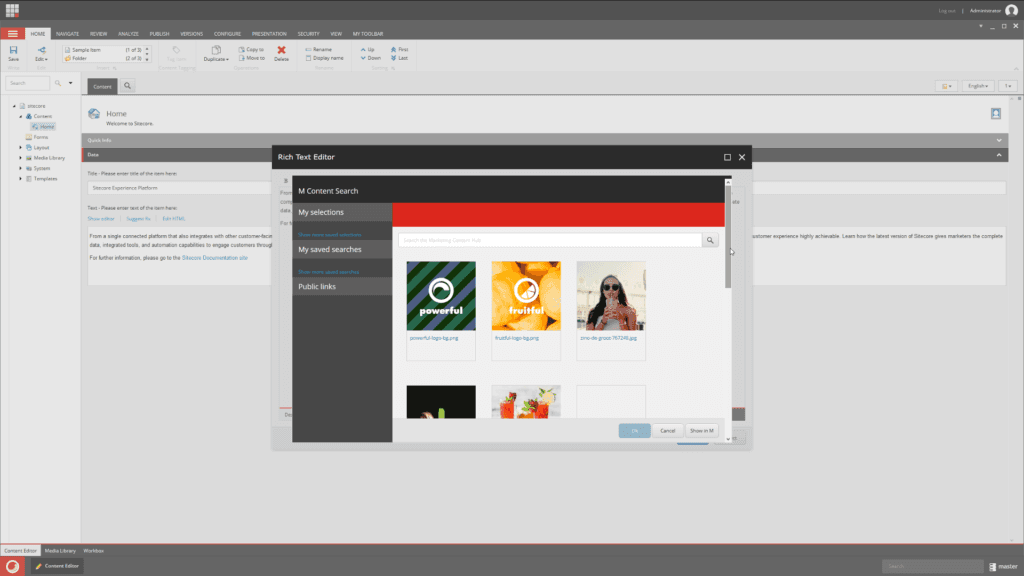The height and width of the screenshot is (576, 1024).
Task: Click the red hamburger menu button
Action: [x=12, y=33]
